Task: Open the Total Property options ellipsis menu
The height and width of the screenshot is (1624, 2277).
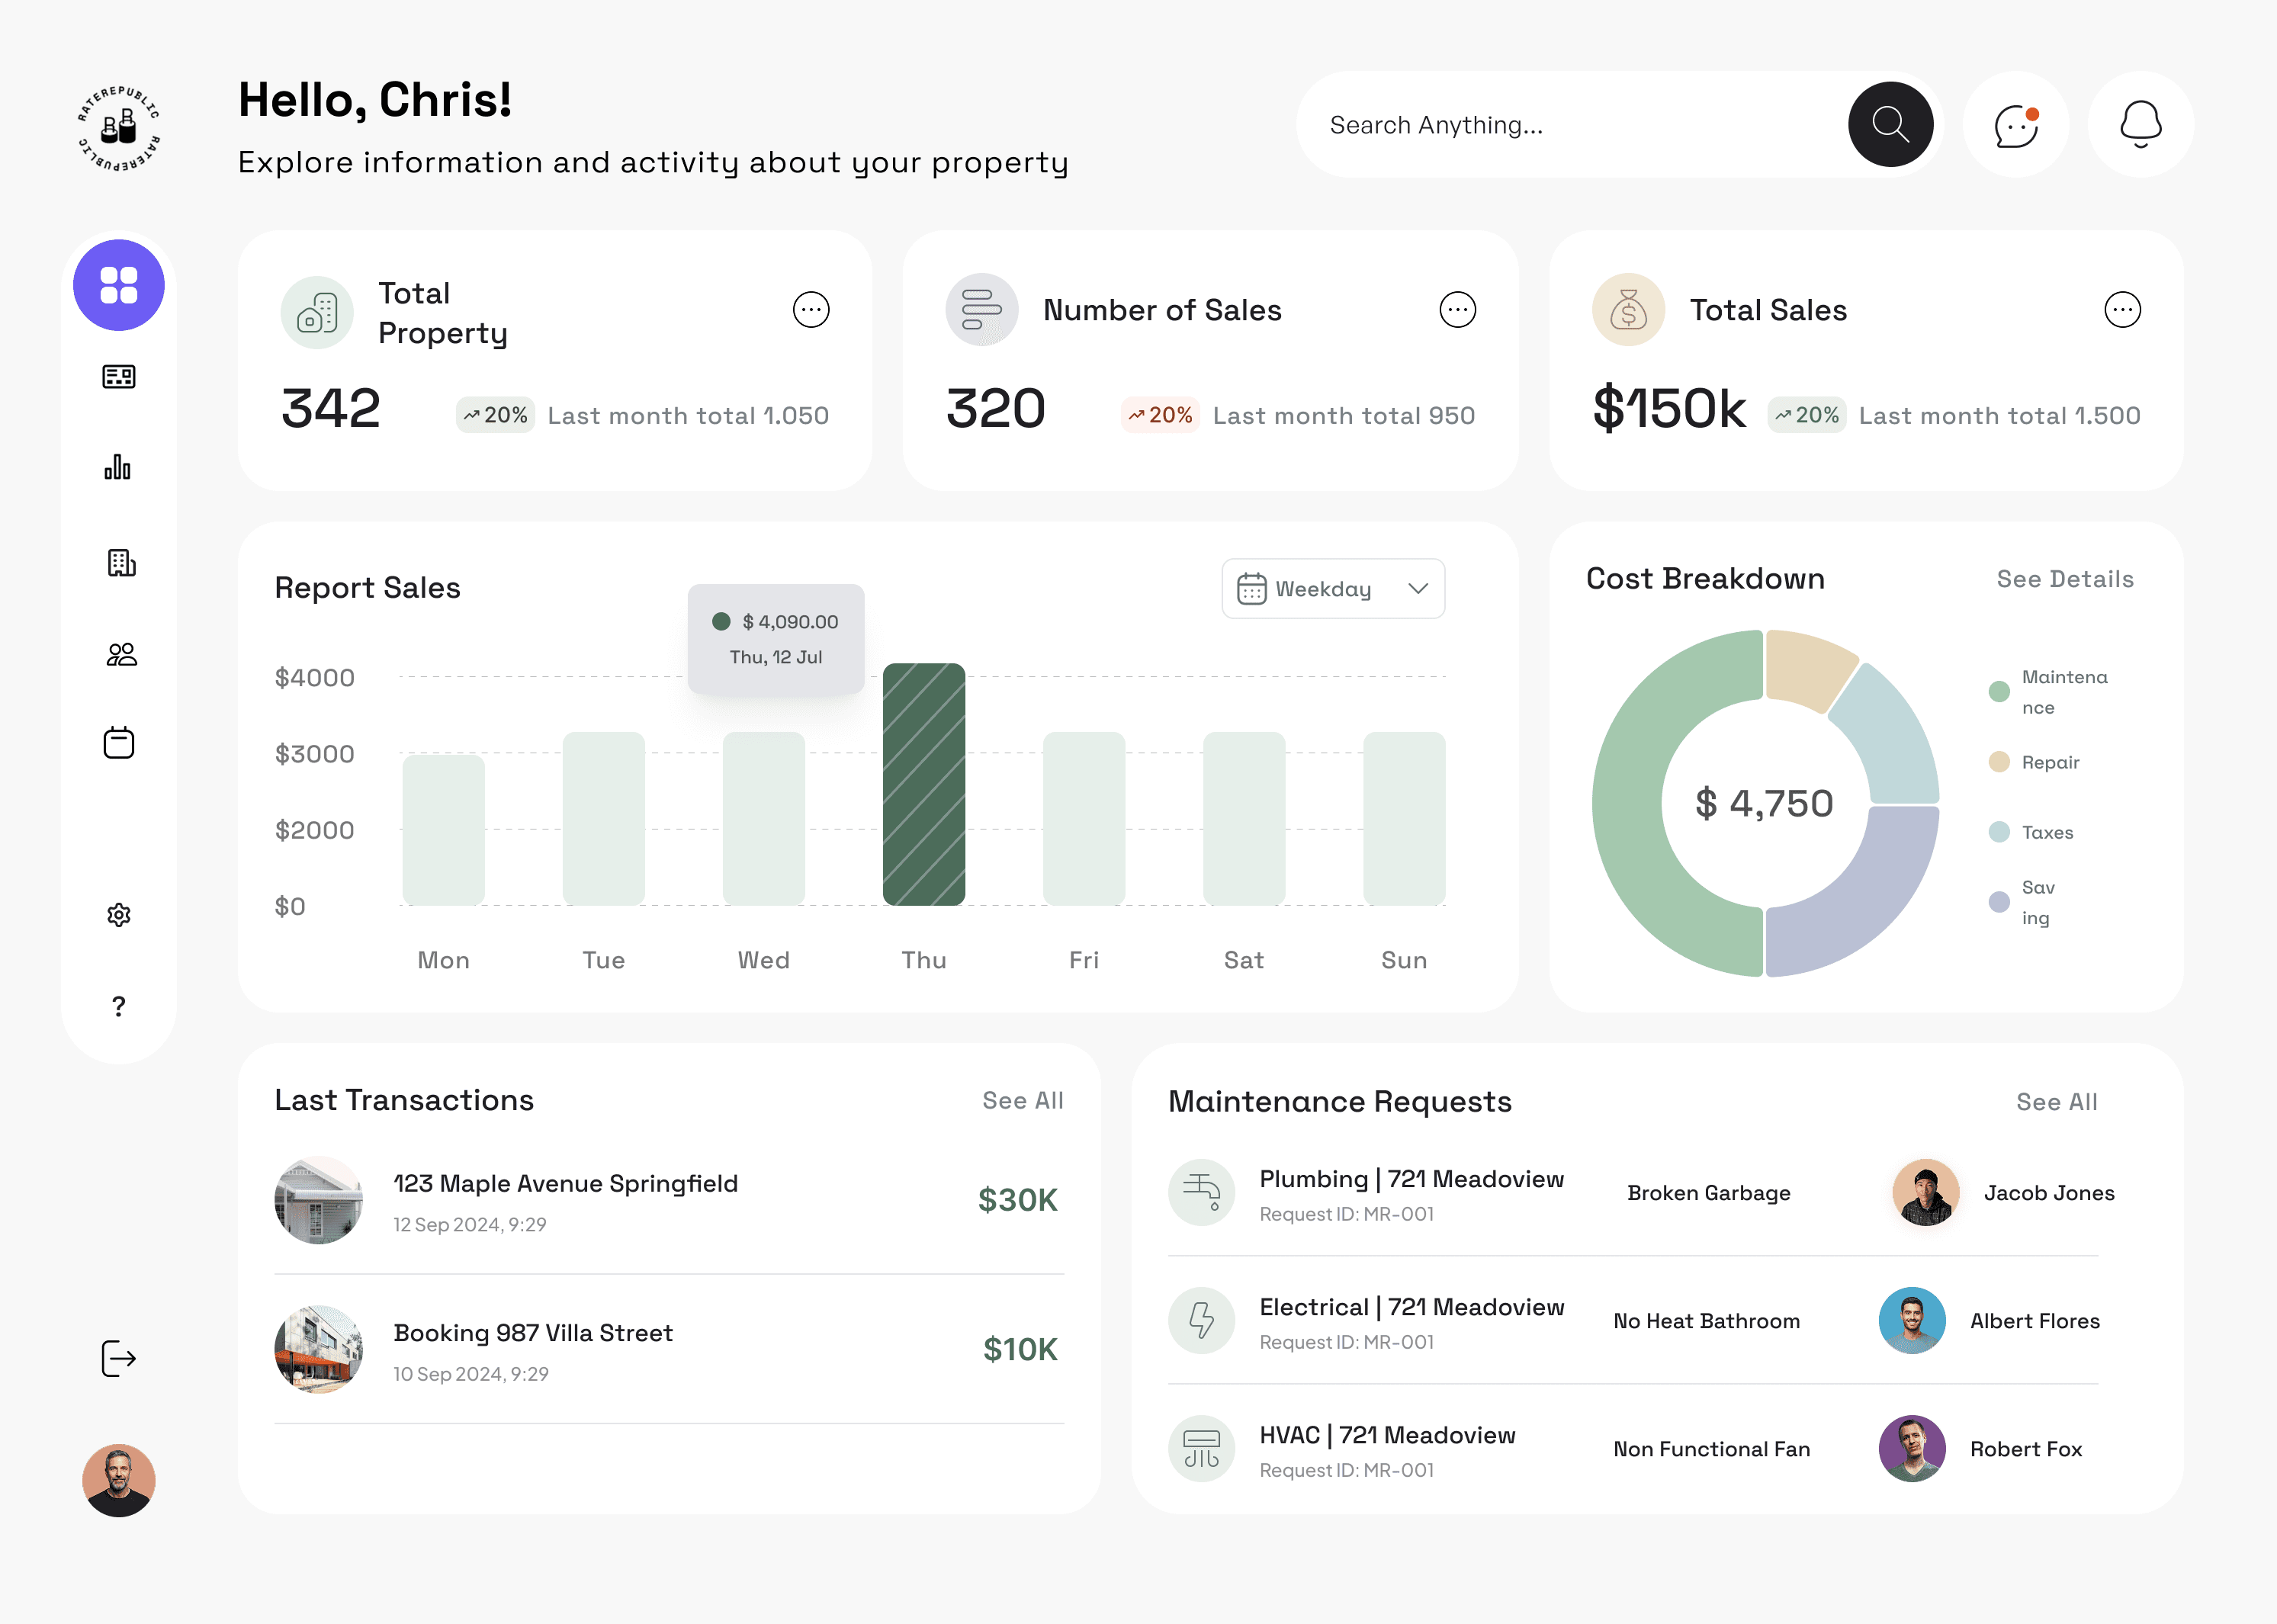Action: [812, 310]
